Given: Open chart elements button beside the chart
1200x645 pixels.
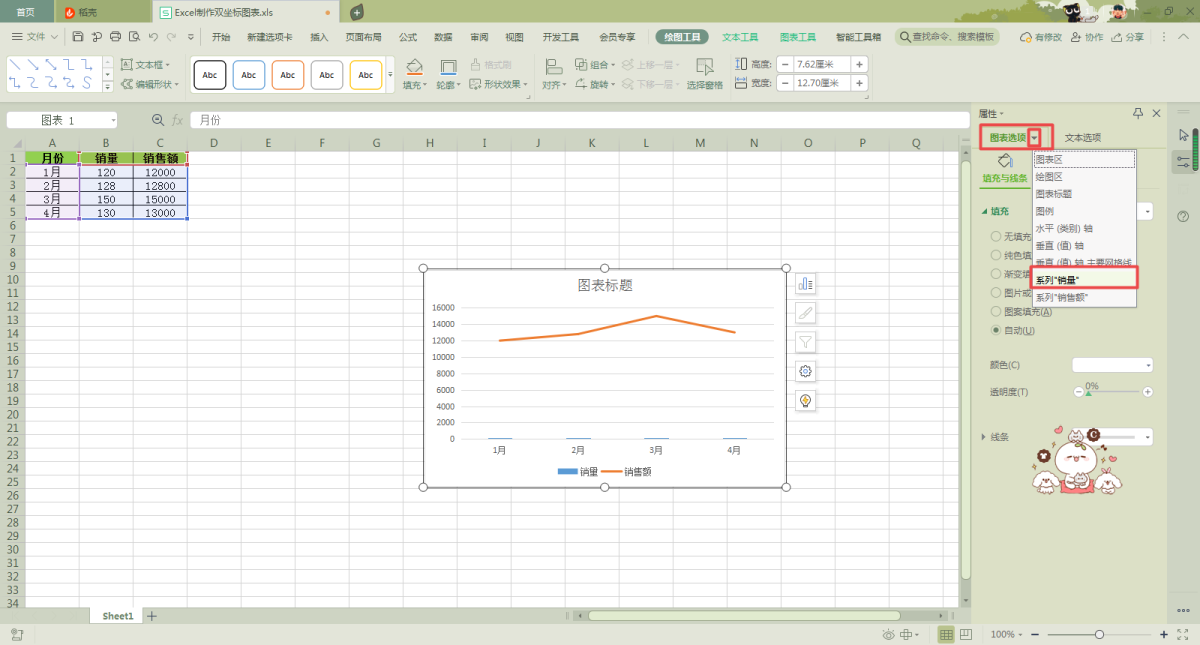Looking at the screenshot, I should [805, 284].
